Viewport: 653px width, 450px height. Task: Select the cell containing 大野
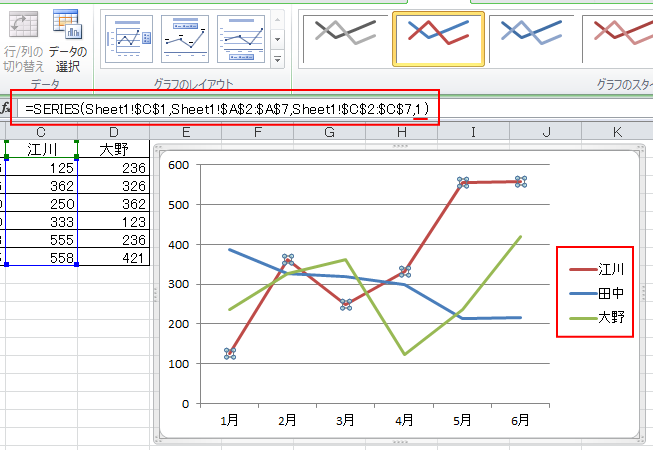point(113,150)
